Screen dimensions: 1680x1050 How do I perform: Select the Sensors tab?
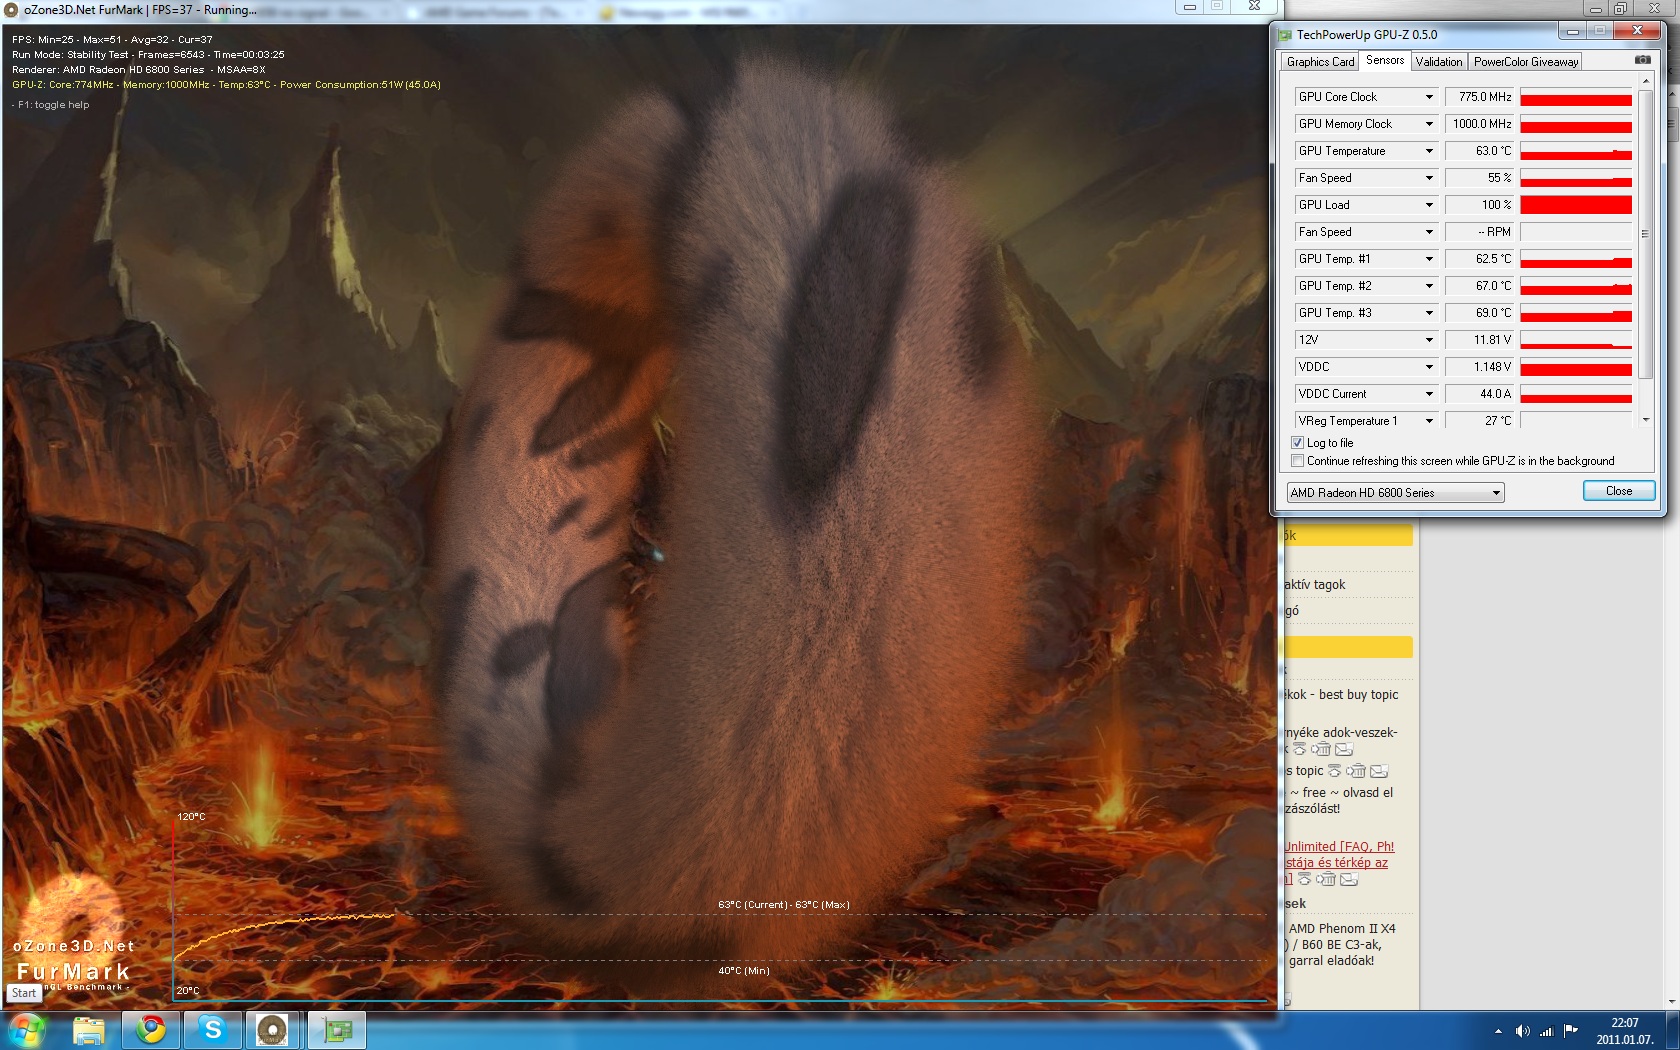pyautogui.click(x=1385, y=60)
